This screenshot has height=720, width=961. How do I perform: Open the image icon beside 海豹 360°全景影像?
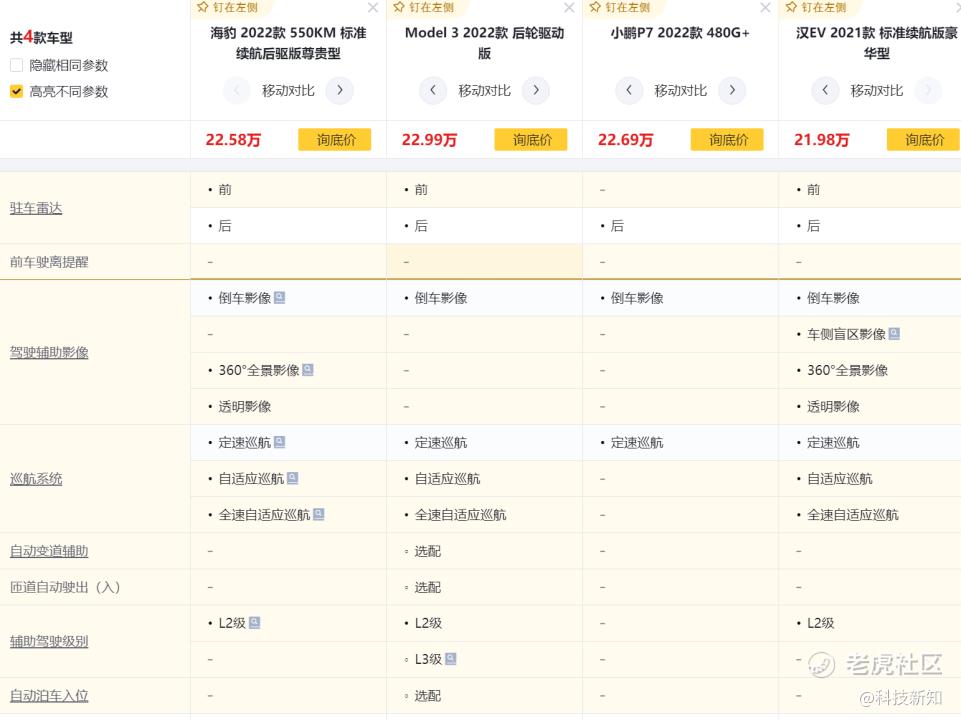[x=308, y=370]
